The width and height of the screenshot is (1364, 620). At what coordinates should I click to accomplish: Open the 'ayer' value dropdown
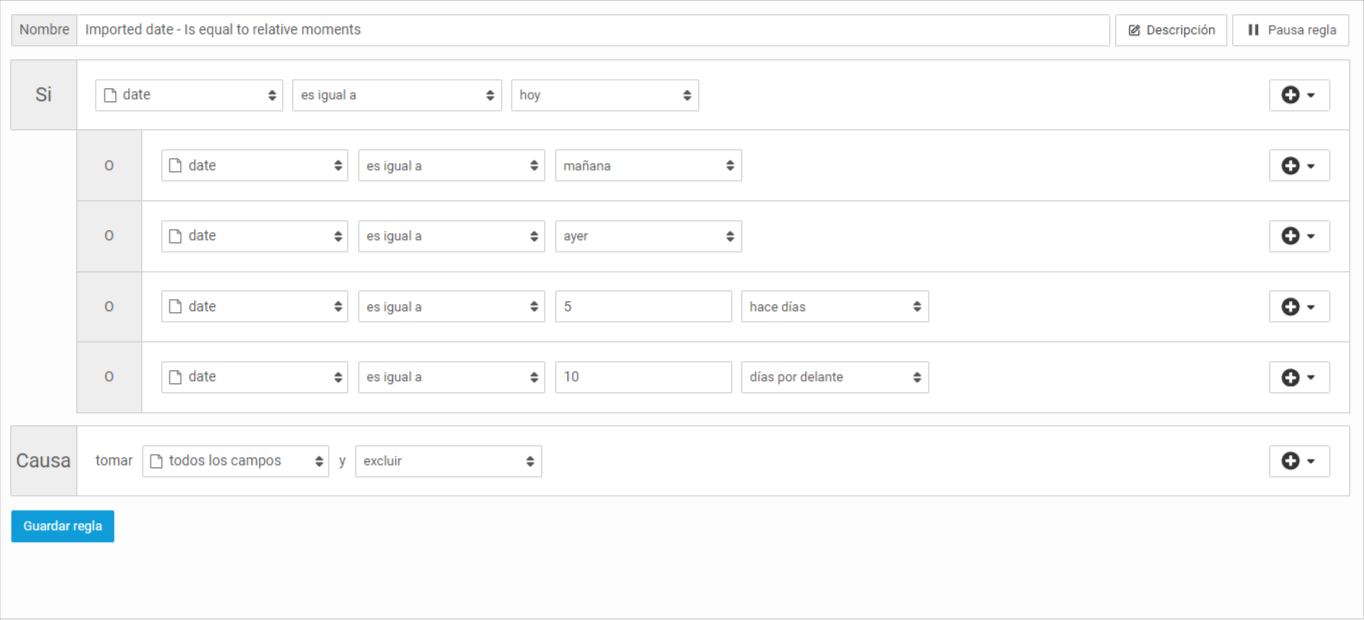click(x=649, y=236)
